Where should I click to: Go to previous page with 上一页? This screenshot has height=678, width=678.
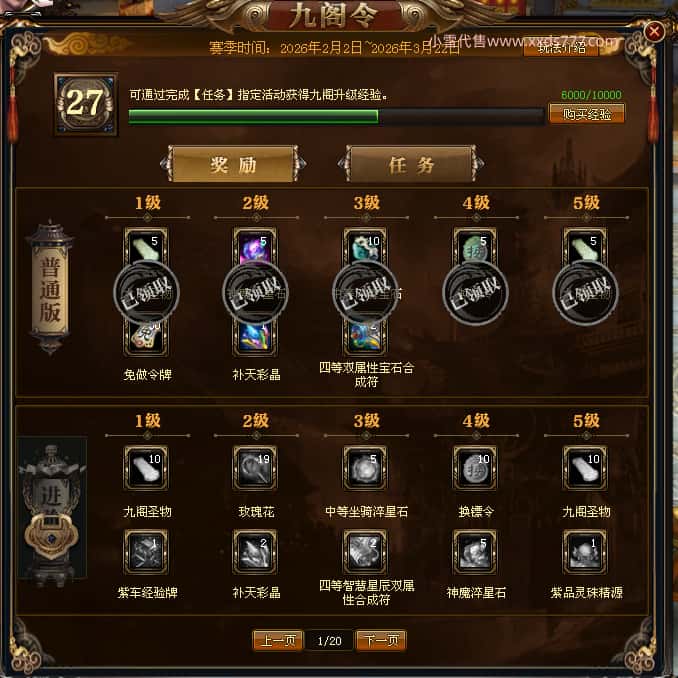click(x=278, y=640)
